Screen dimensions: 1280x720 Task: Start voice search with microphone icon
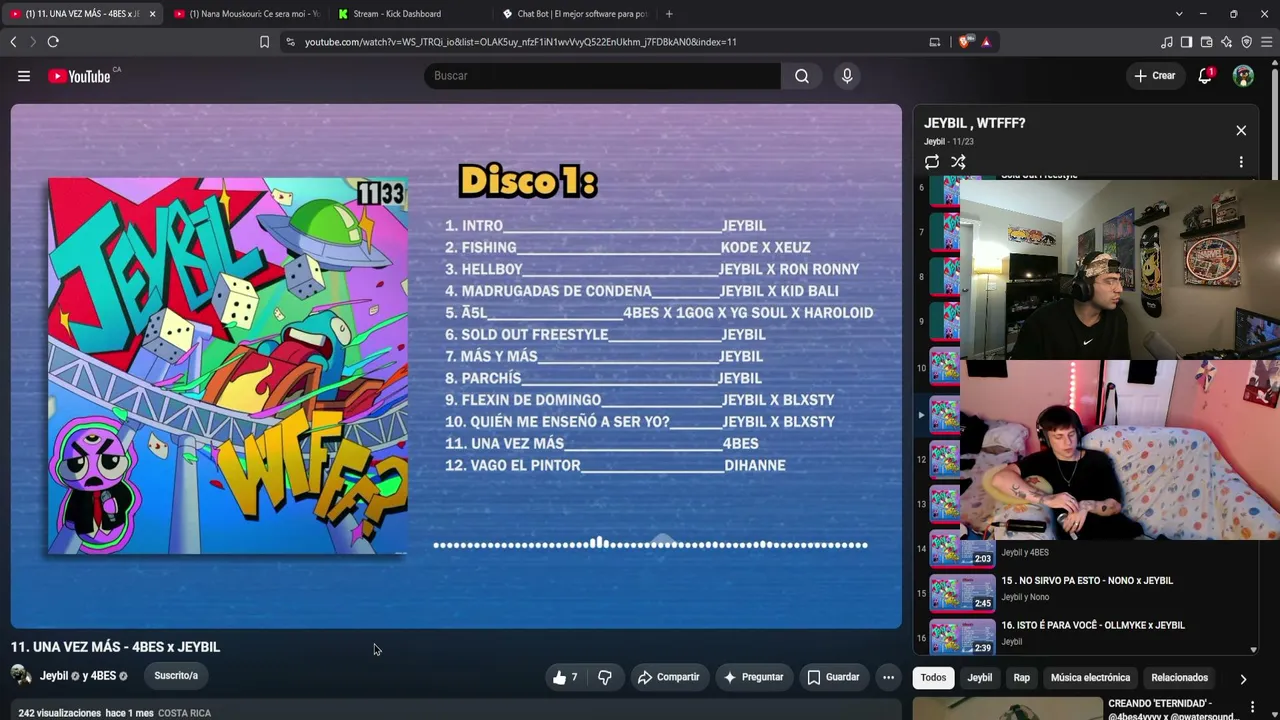[847, 76]
